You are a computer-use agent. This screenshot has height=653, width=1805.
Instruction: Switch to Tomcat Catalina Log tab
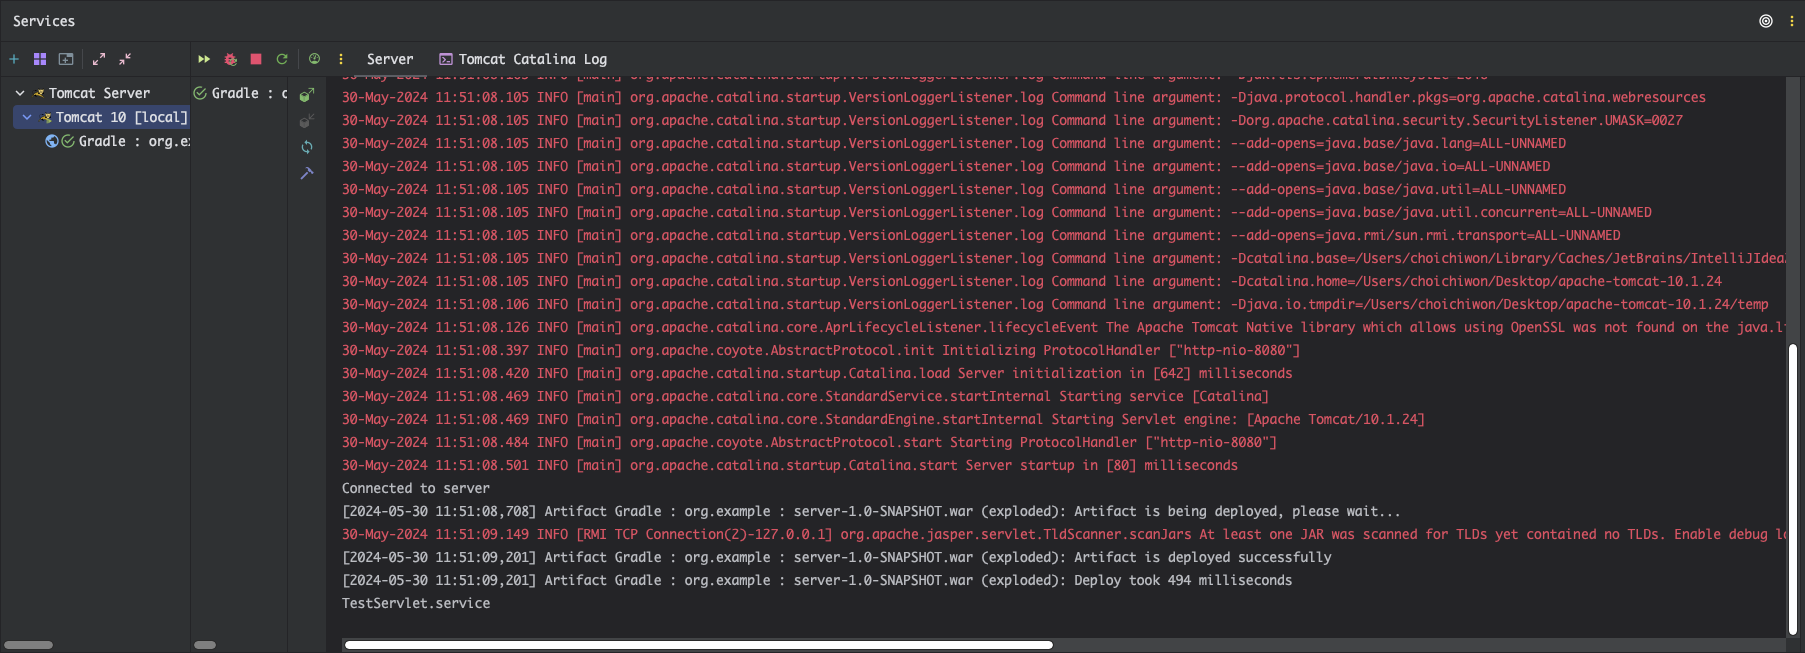523,59
